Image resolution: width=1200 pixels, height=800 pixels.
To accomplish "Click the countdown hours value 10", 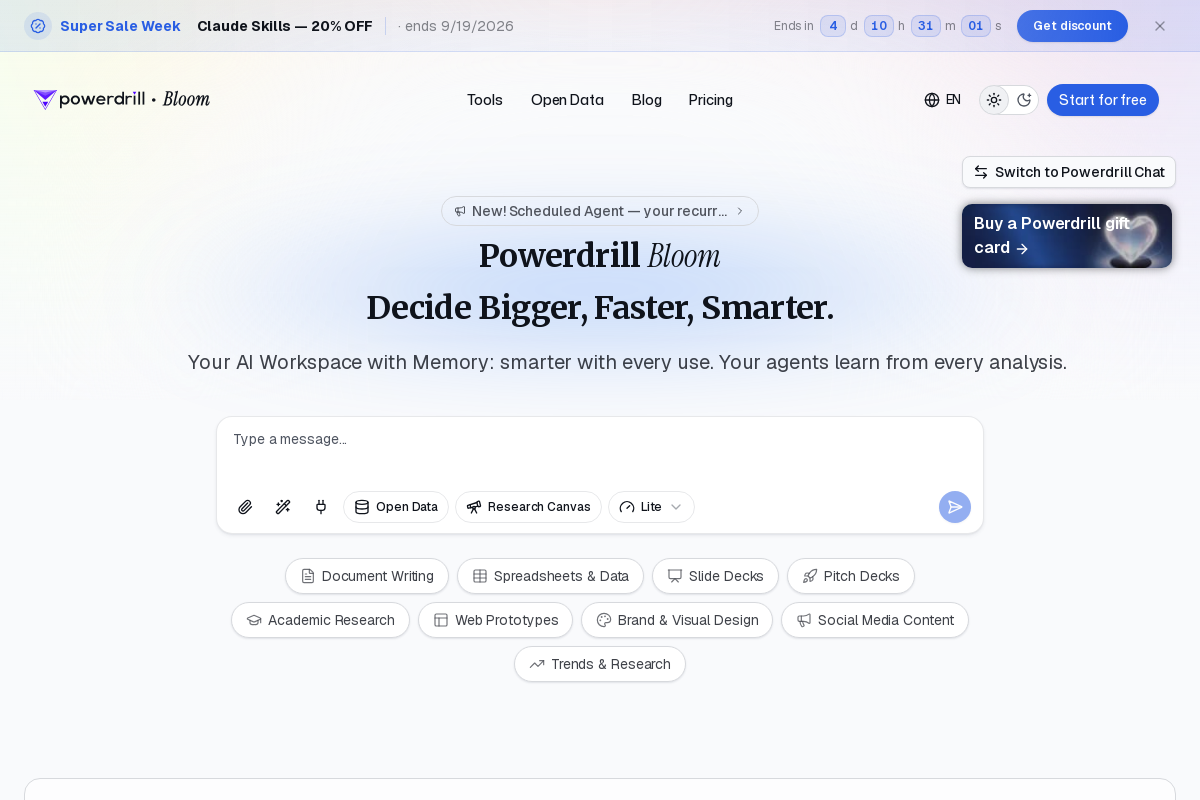I will tap(879, 26).
